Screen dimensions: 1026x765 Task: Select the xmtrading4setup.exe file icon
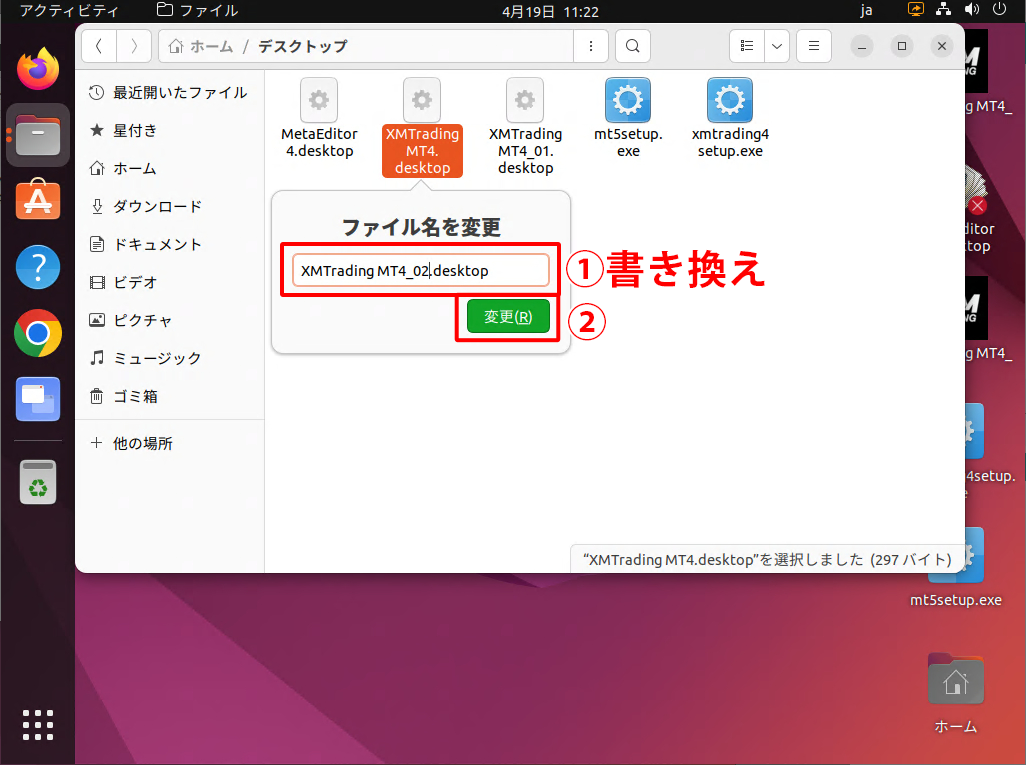click(730, 101)
